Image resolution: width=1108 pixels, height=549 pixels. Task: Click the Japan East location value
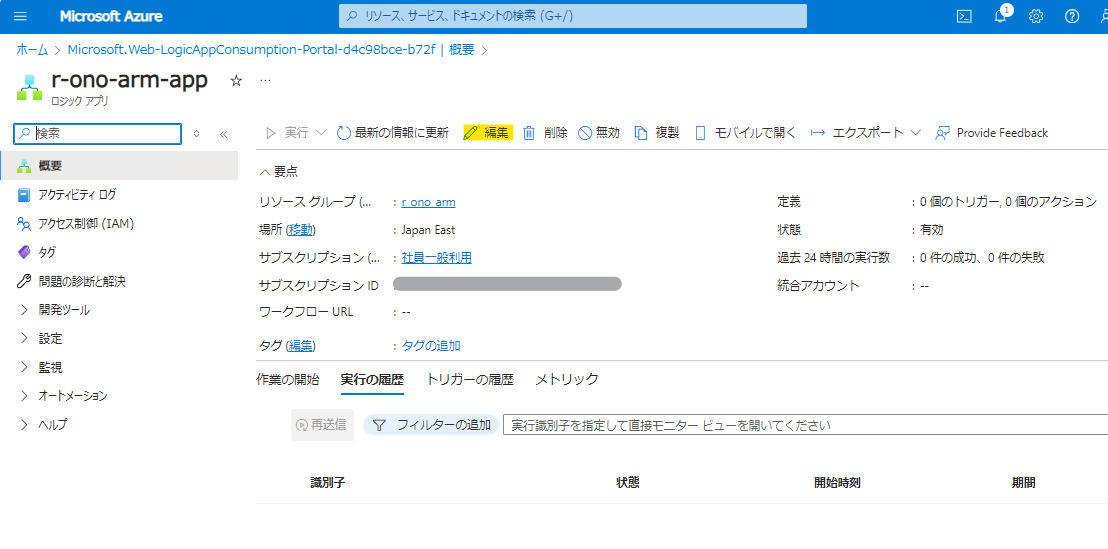[x=428, y=230]
